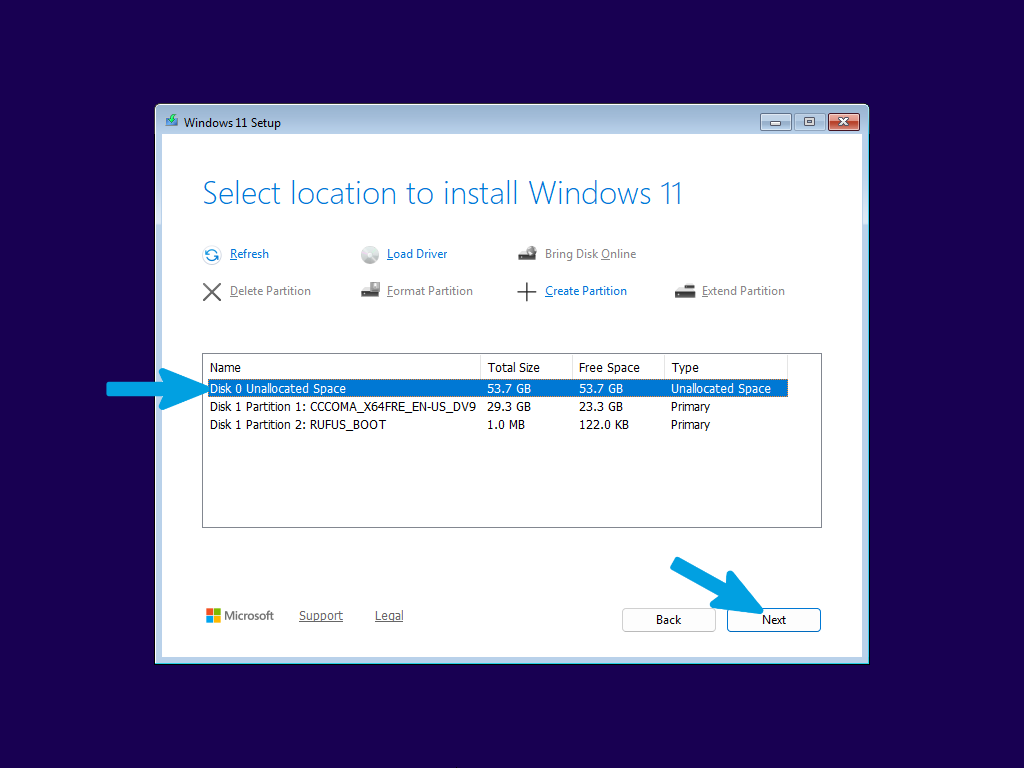This screenshot has height=768, width=1024.
Task: Click the Windows Setup title bar icon
Action: [x=172, y=121]
